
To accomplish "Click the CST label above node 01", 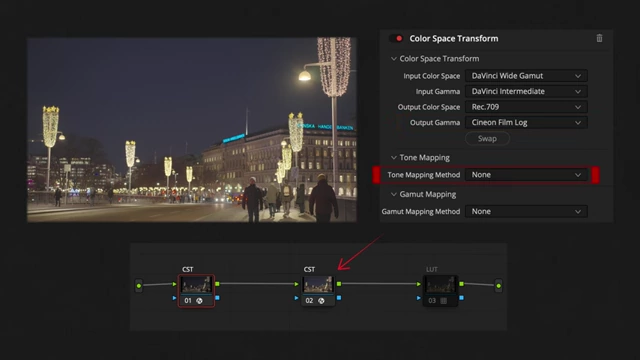I will [x=187, y=269].
